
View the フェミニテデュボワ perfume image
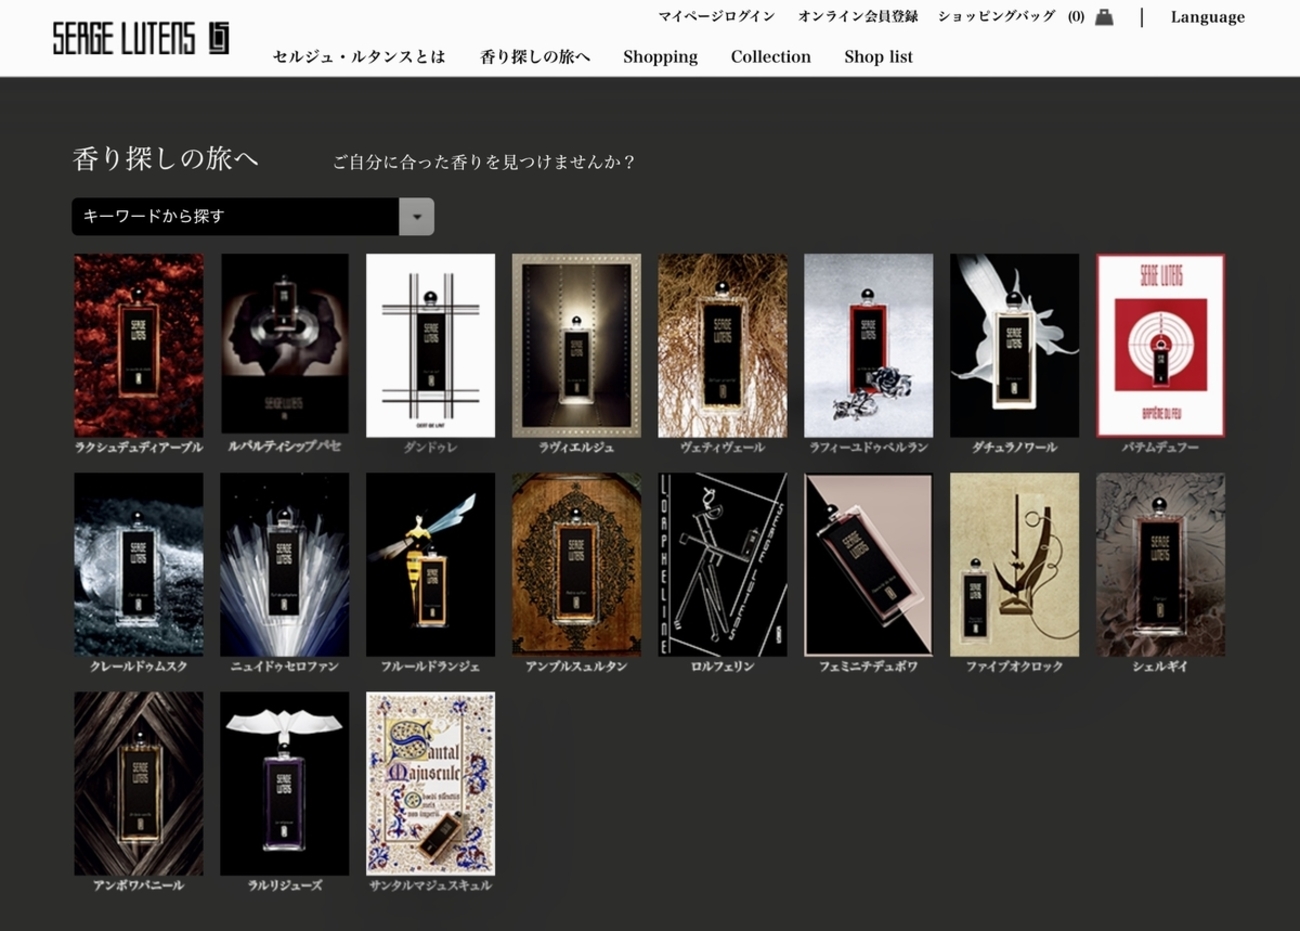[x=868, y=564]
